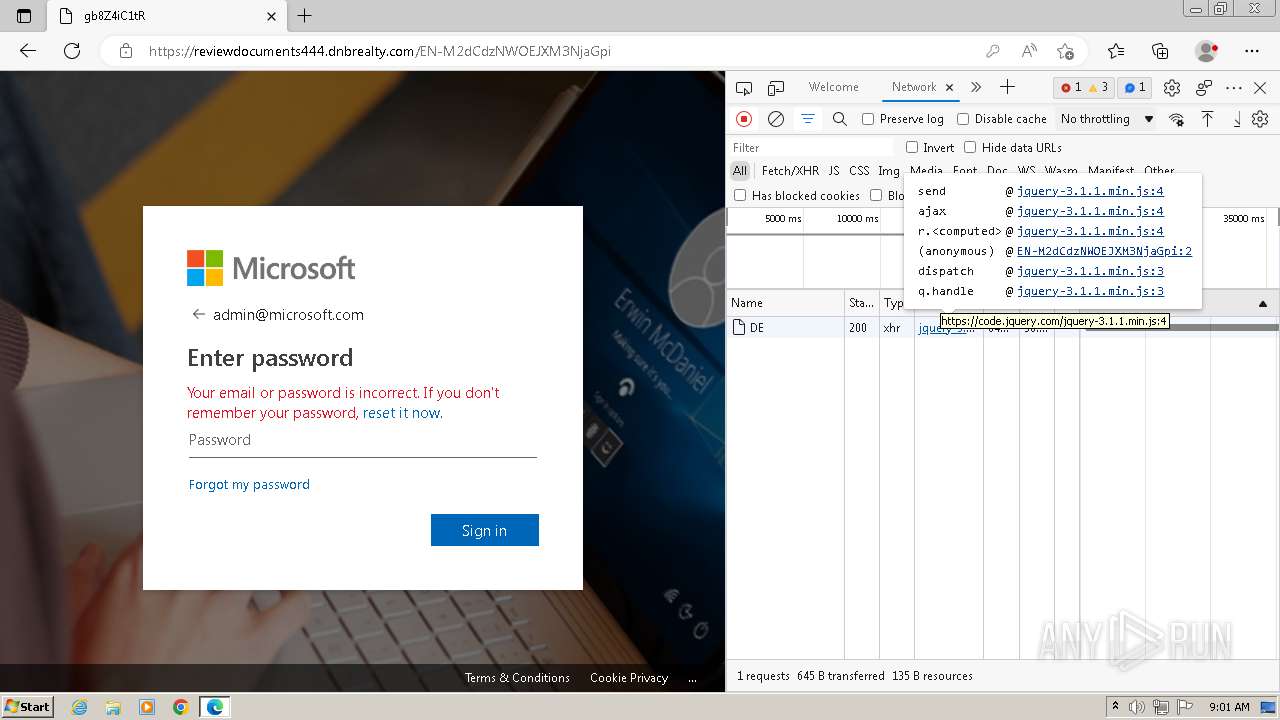The image size is (1280, 720).
Task: Expand more DevTools tabs chevron
Action: point(976,87)
